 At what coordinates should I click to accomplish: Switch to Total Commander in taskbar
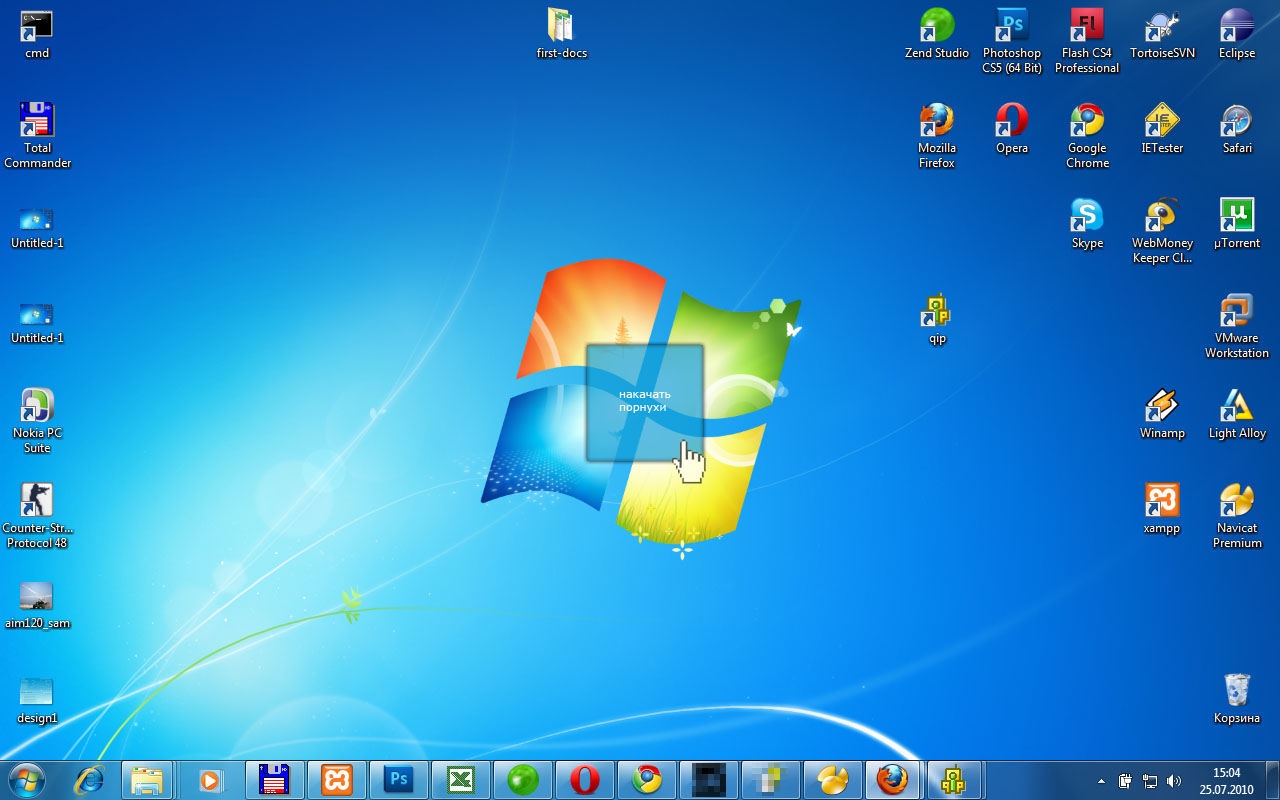[273, 779]
